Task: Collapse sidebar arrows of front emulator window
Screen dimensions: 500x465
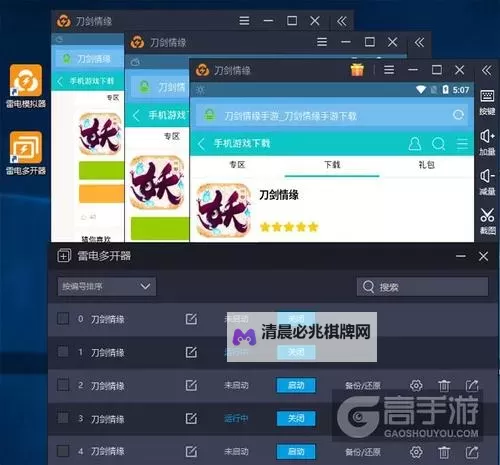Action: [x=486, y=70]
